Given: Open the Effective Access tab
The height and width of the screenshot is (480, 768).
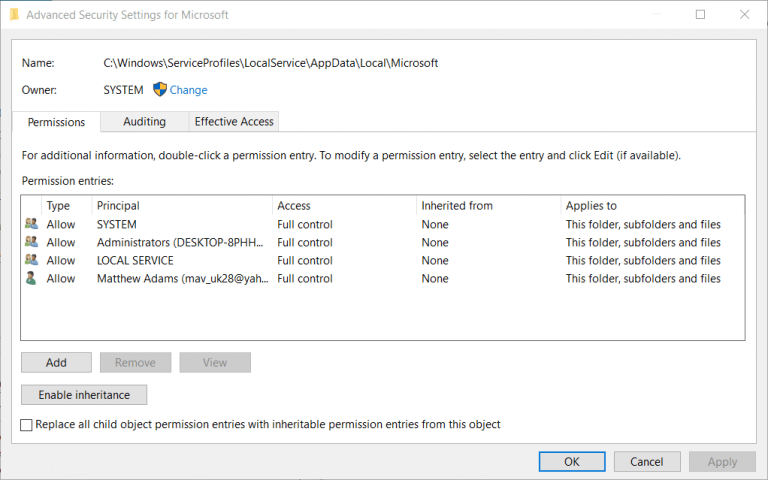Looking at the screenshot, I should 234,121.
